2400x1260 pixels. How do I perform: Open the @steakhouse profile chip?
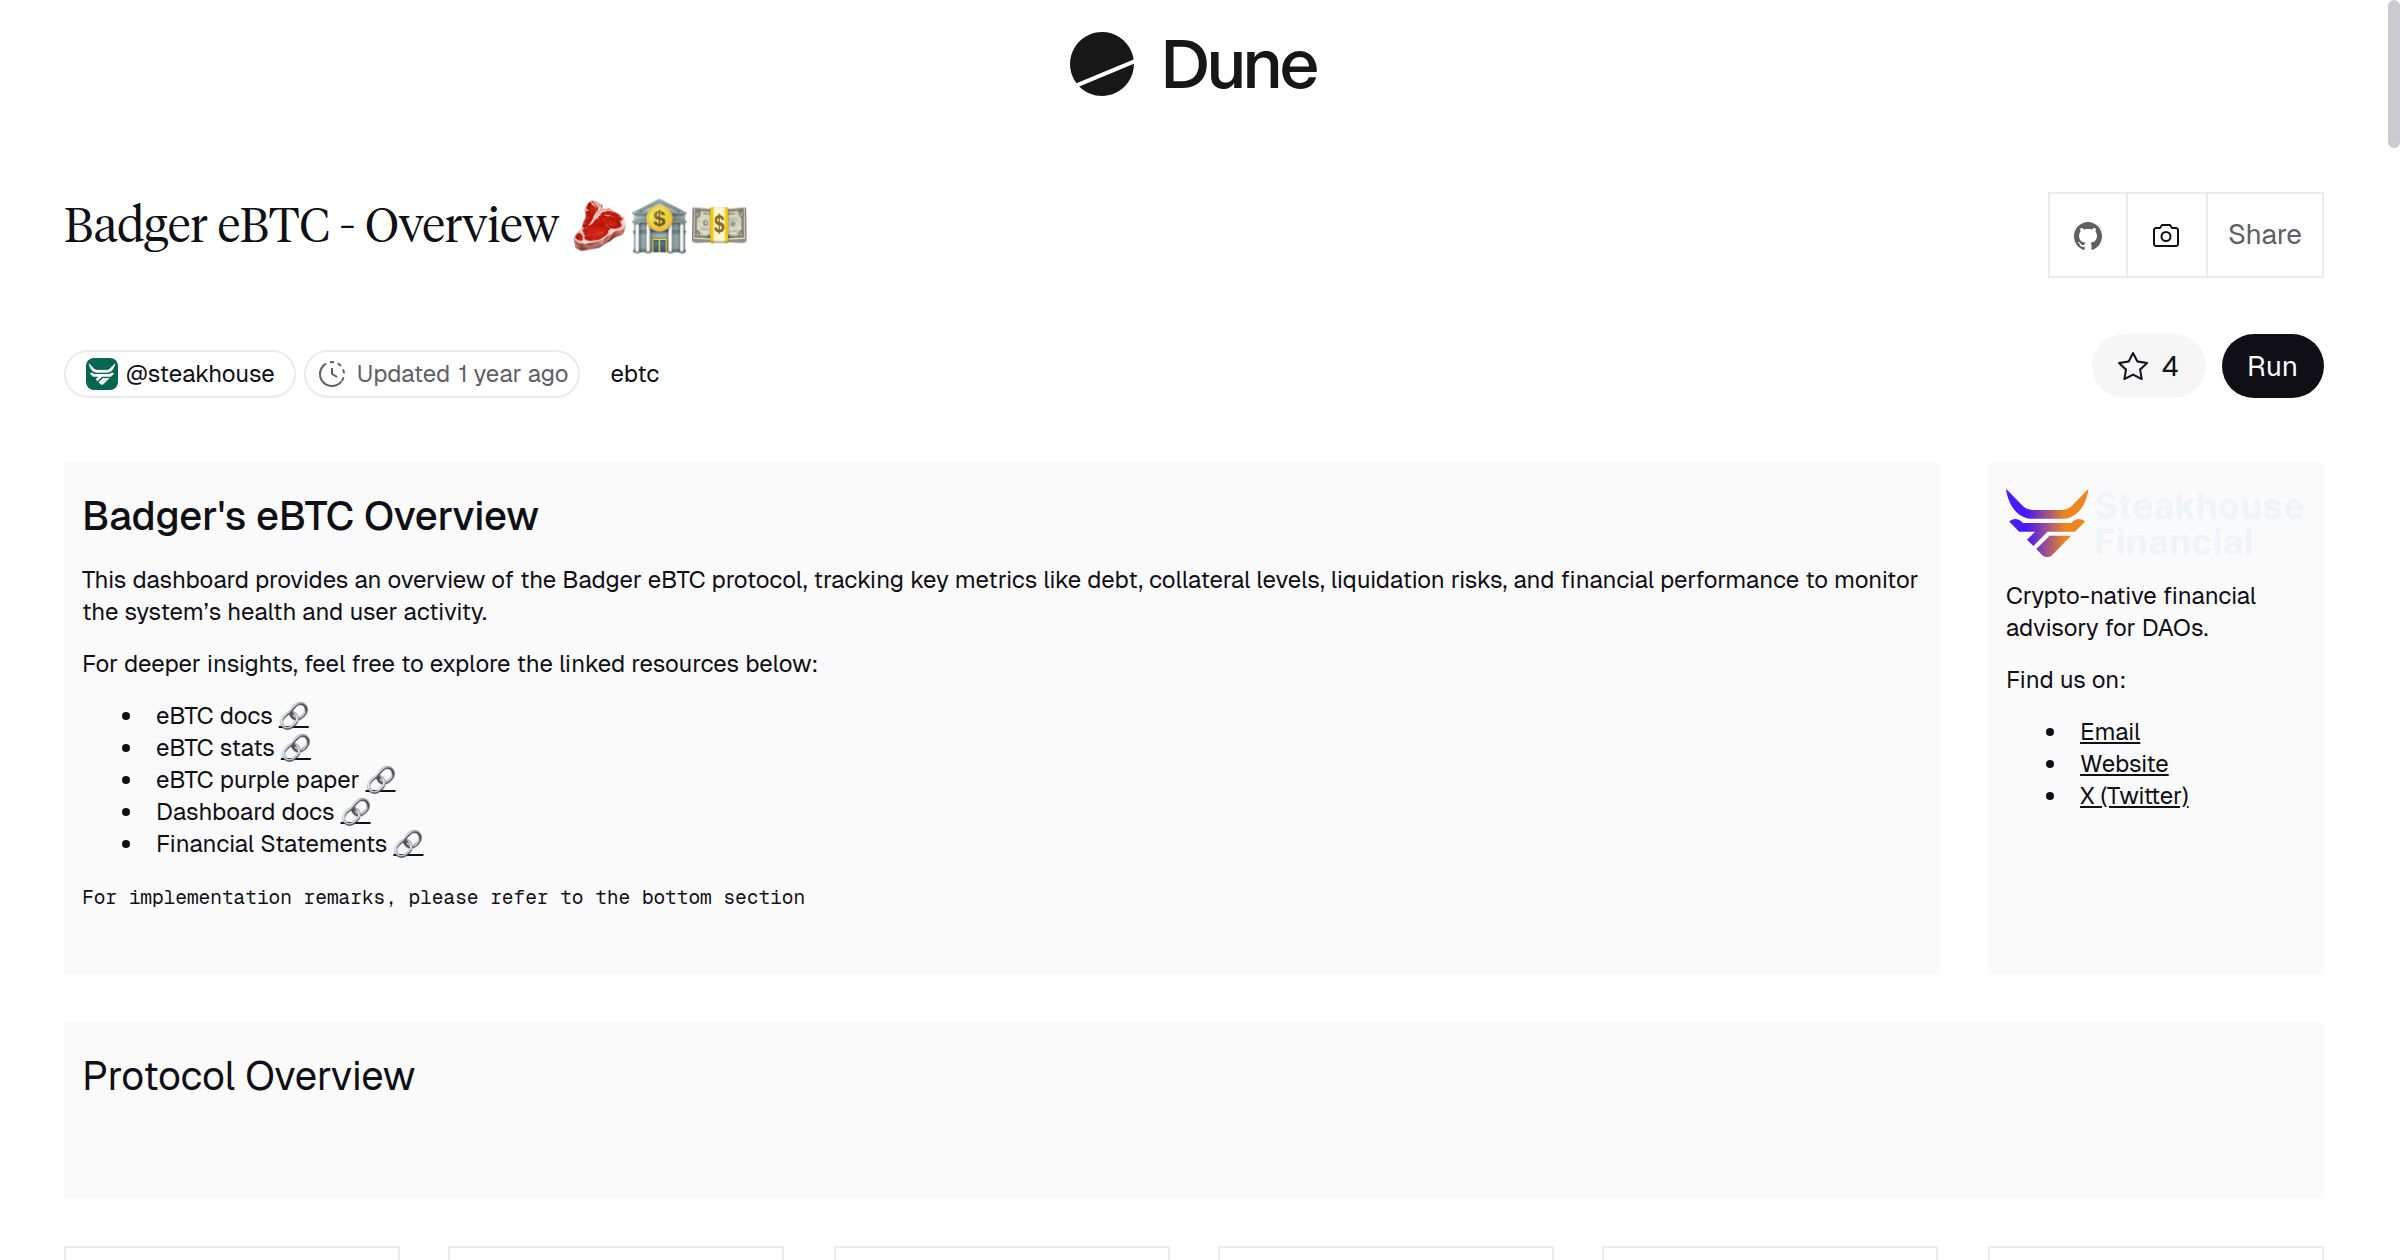(x=180, y=374)
